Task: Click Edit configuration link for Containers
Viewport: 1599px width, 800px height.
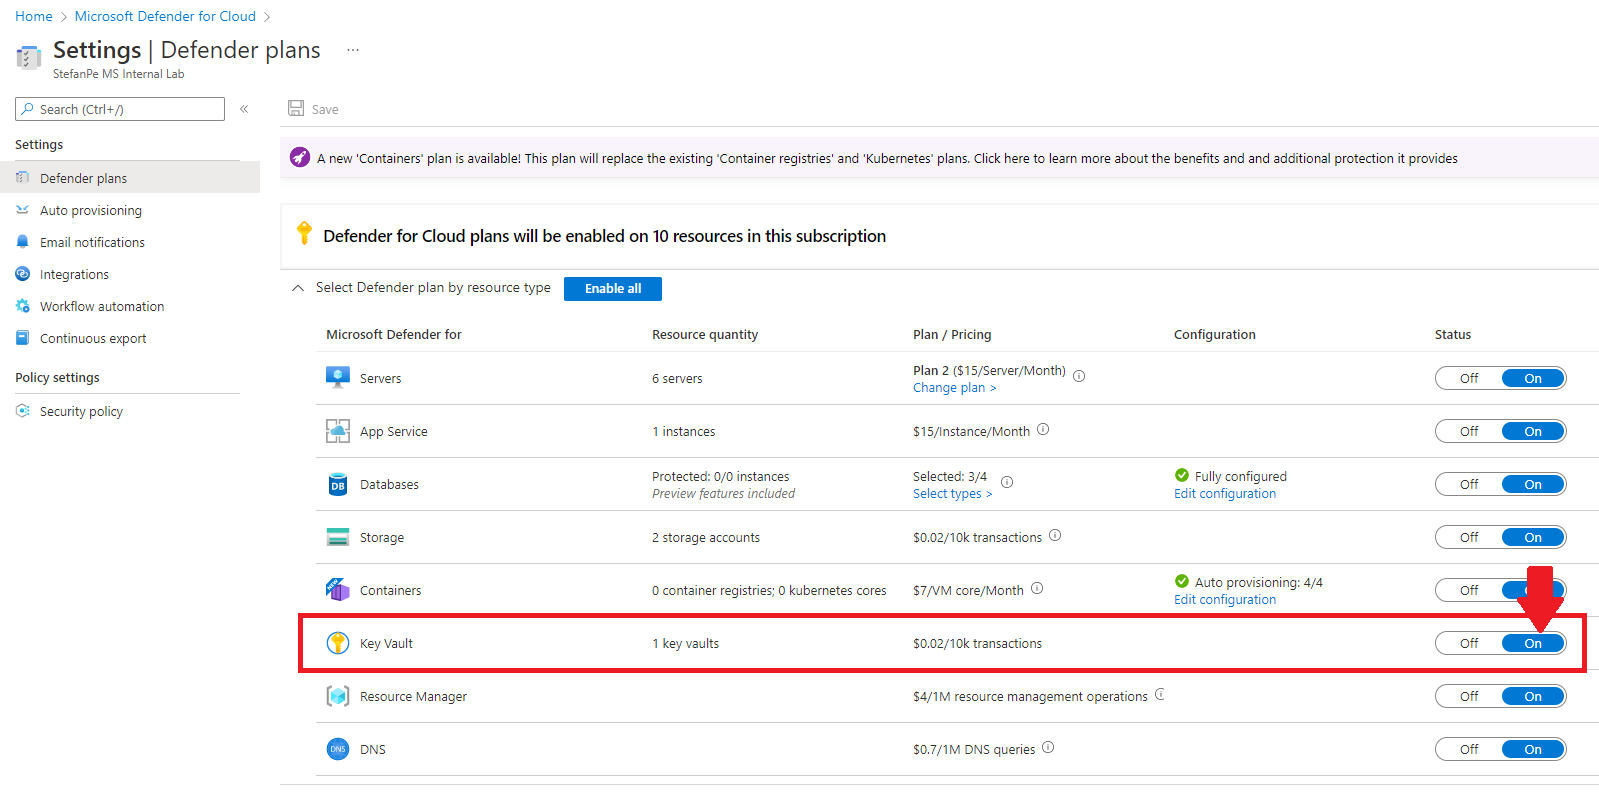Action: [x=1225, y=600]
